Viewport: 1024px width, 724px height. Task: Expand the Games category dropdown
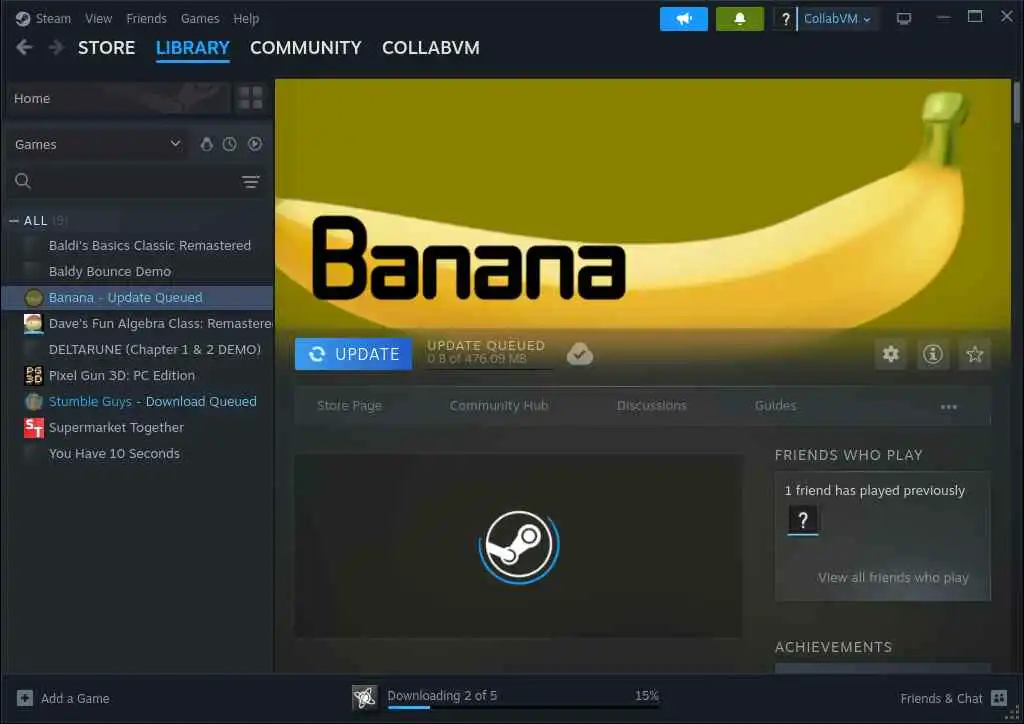[98, 144]
